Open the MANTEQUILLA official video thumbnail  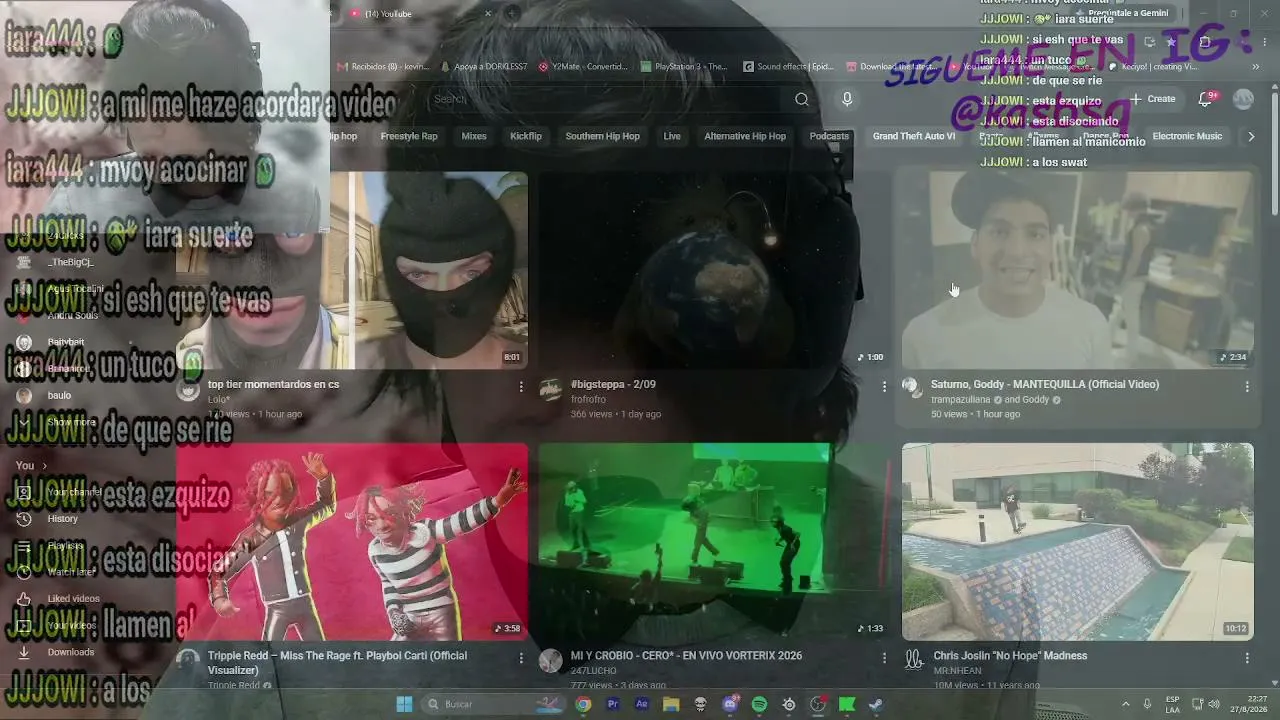[x=1077, y=270]
